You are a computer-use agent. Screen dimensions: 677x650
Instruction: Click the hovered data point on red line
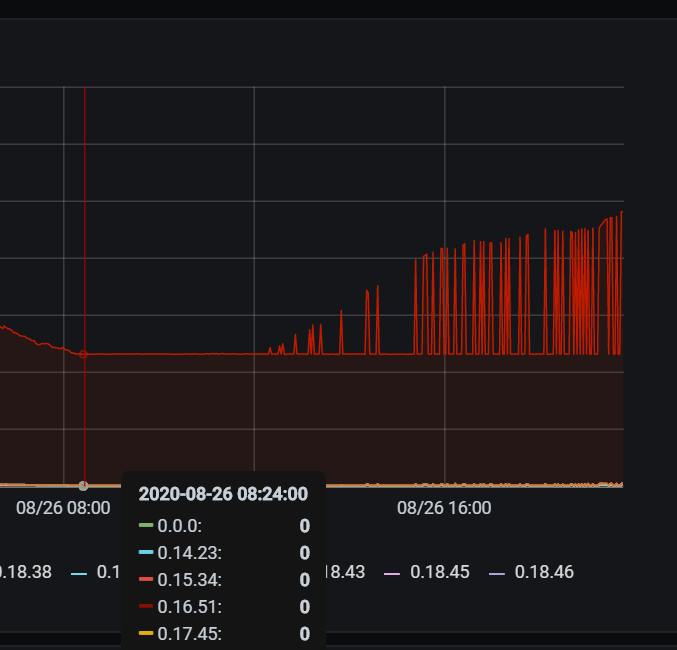pos(83,355)
